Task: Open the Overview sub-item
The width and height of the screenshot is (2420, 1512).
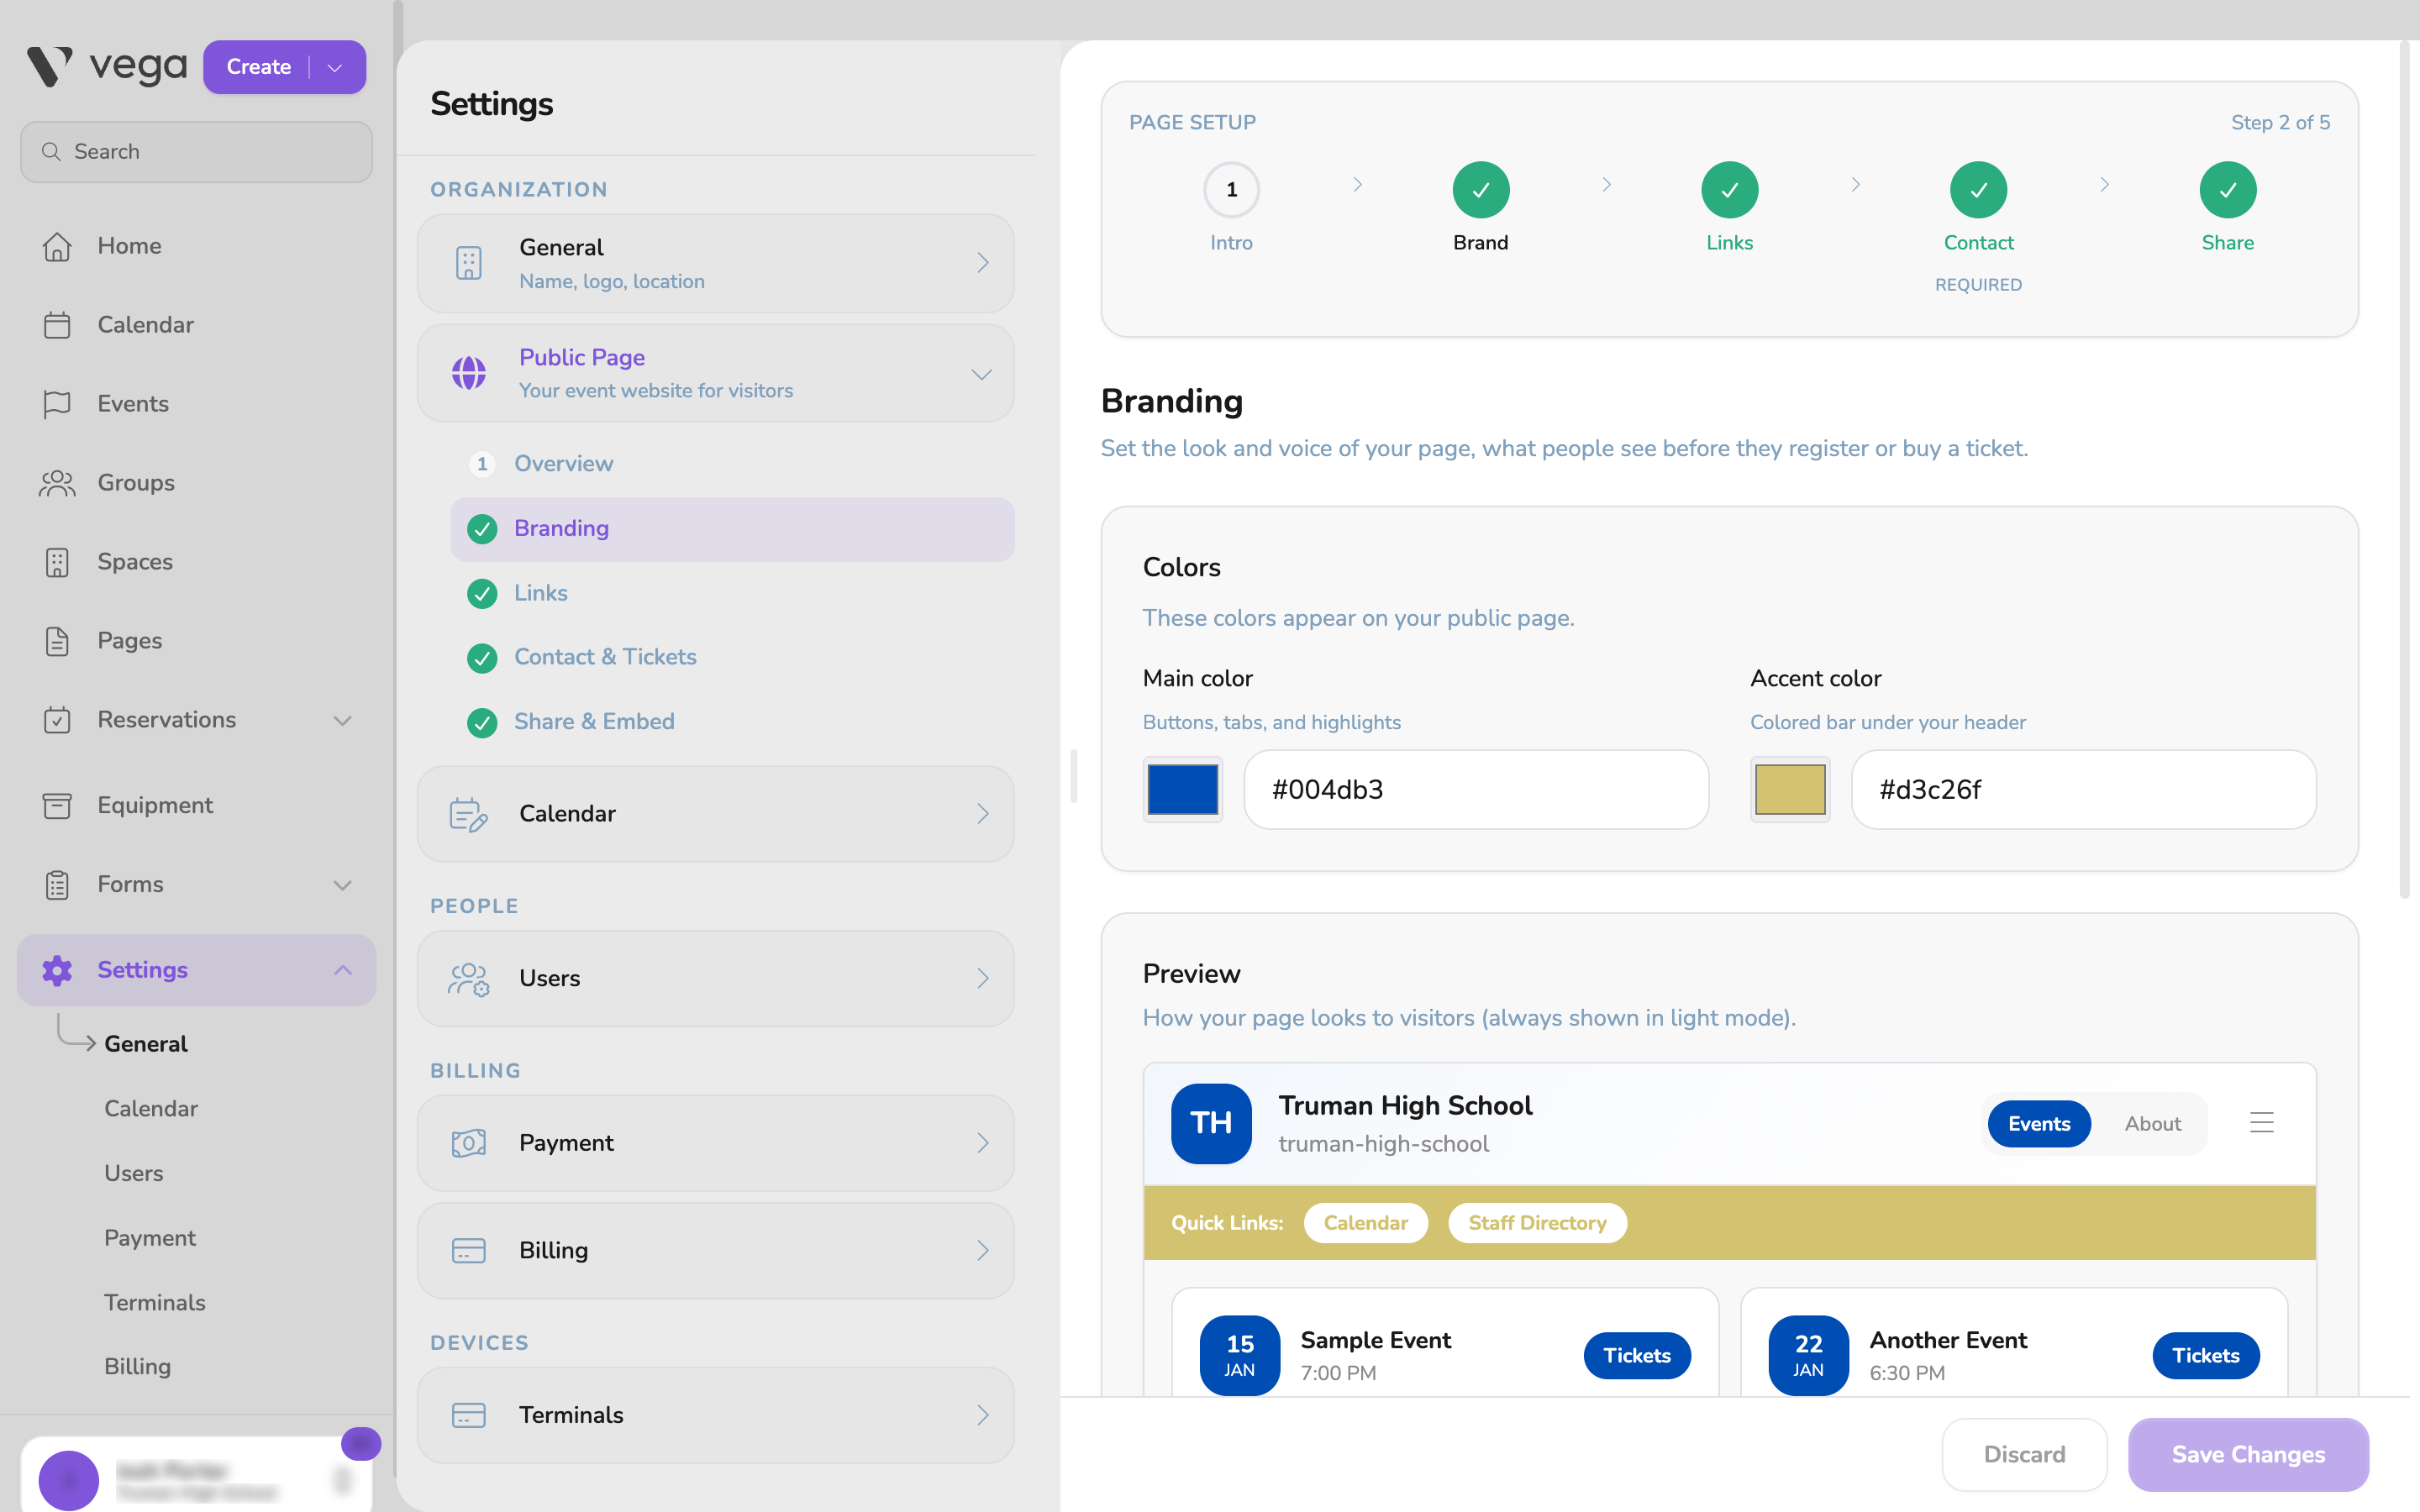Action: 732,464
